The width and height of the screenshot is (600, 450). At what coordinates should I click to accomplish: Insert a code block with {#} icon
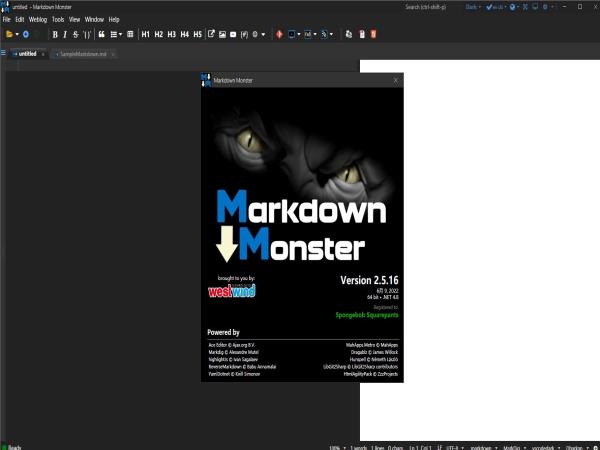244,34
